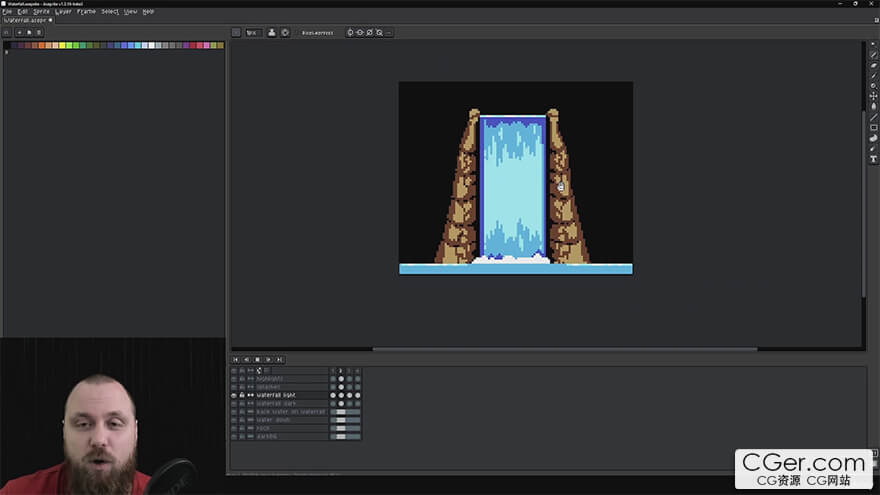Select frame 4 cel of waterfall light layer
This screenshot has height=495, width=880.
click(358, 395)
